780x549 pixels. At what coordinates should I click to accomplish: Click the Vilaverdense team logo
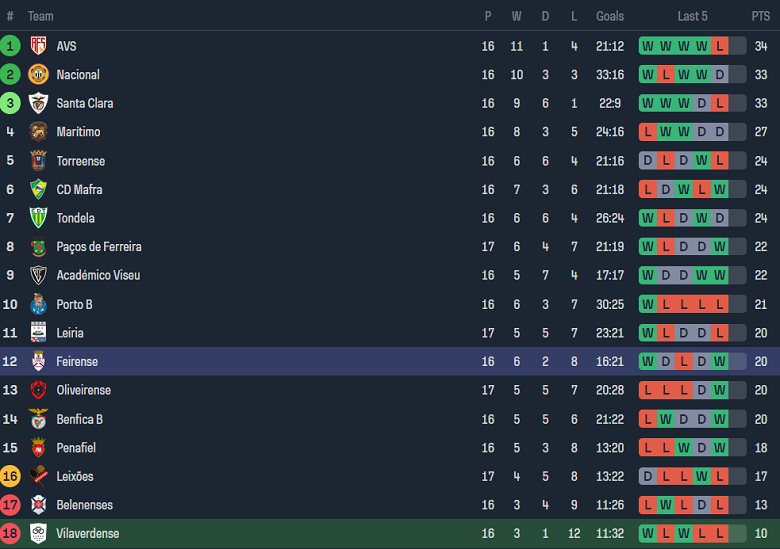(x=38, y=534)
